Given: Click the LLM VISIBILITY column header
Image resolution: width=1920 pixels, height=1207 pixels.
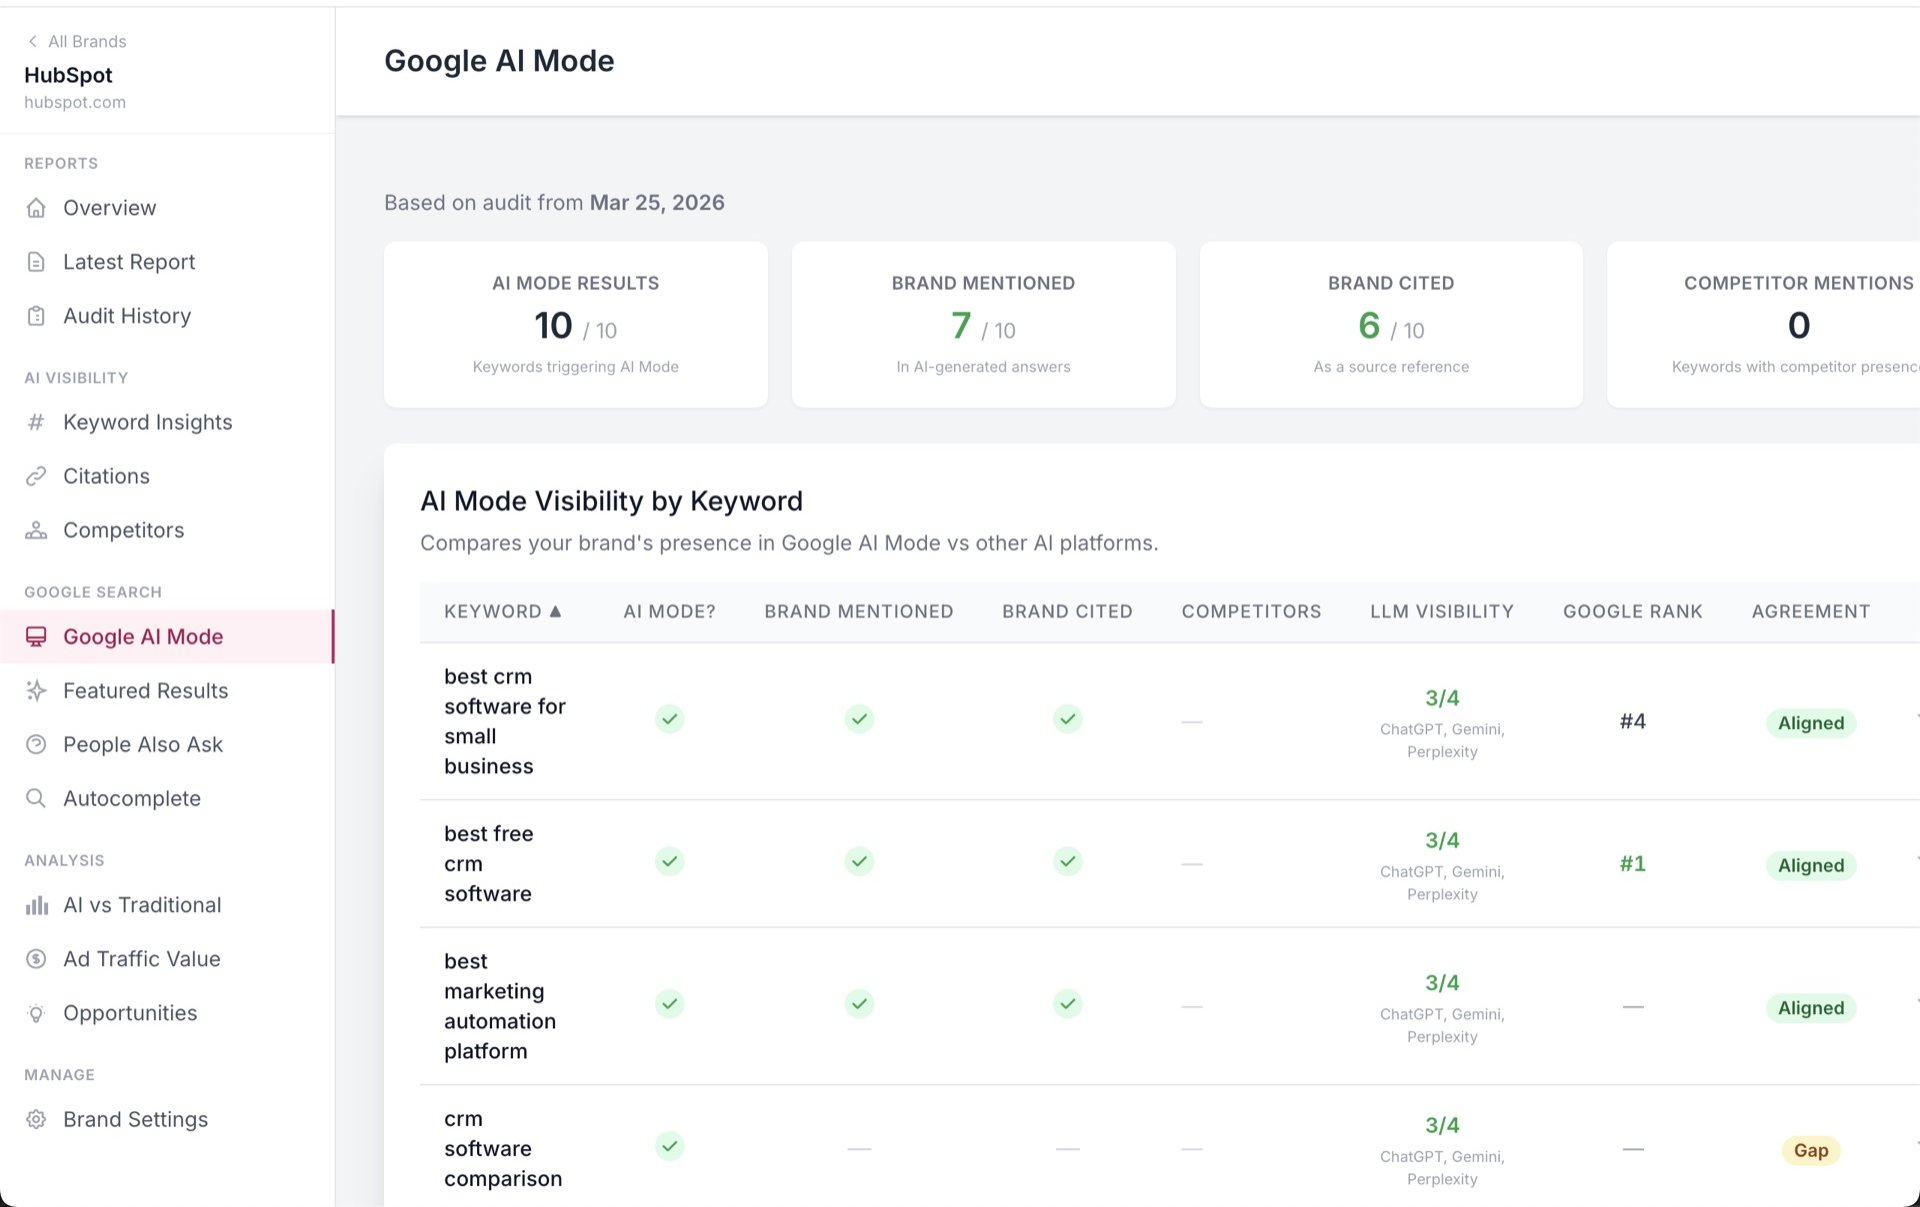Looking at the screenshot, I should coord(1442,611).
